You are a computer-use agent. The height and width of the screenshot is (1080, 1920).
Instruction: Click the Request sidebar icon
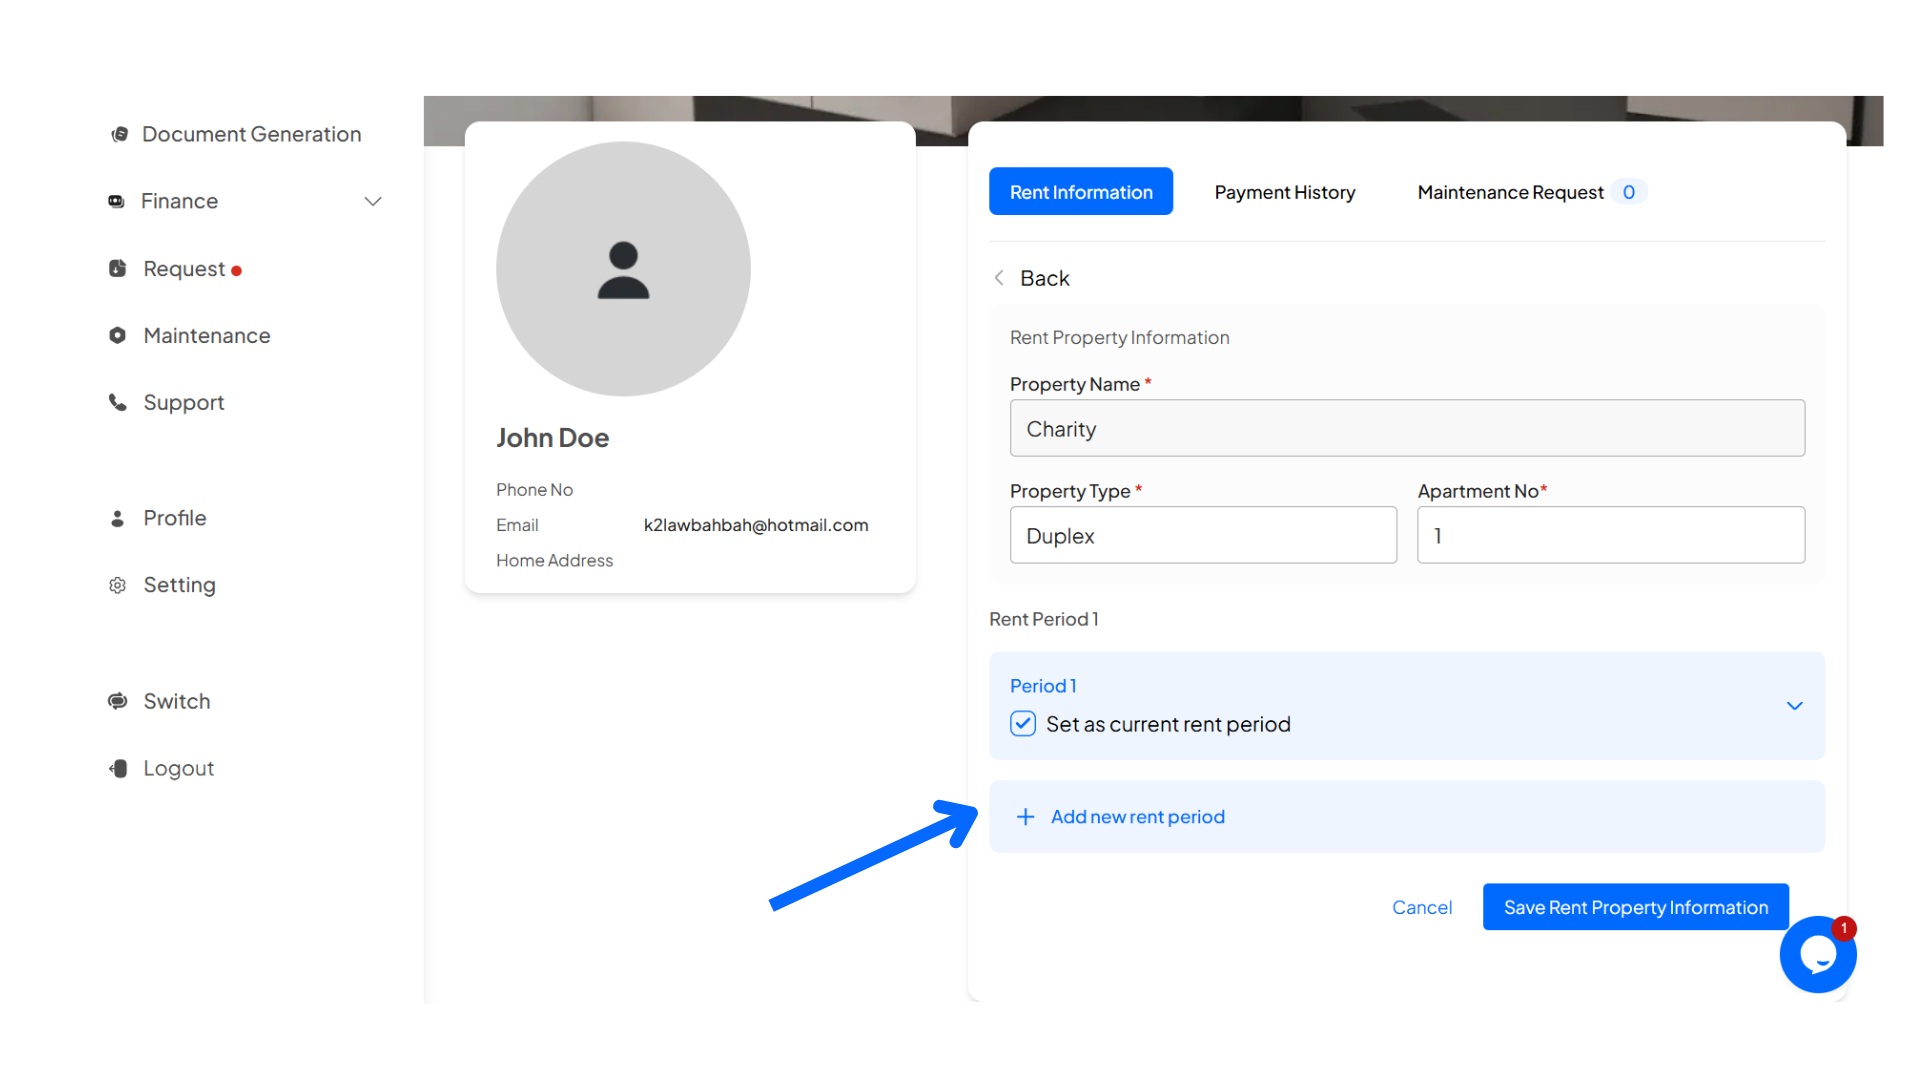(x=118, y=268)
